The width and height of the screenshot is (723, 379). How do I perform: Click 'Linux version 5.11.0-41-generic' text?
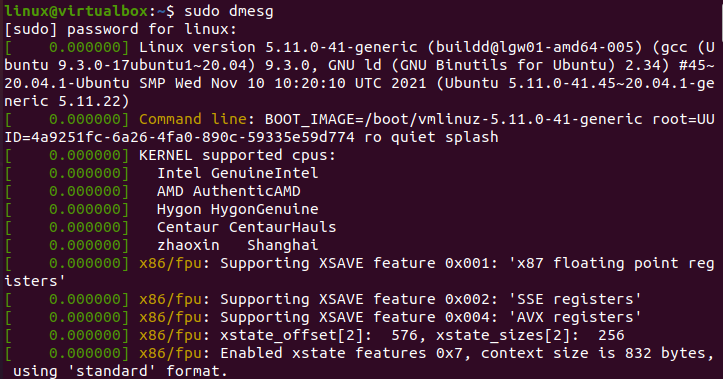(x=278, y=47)
